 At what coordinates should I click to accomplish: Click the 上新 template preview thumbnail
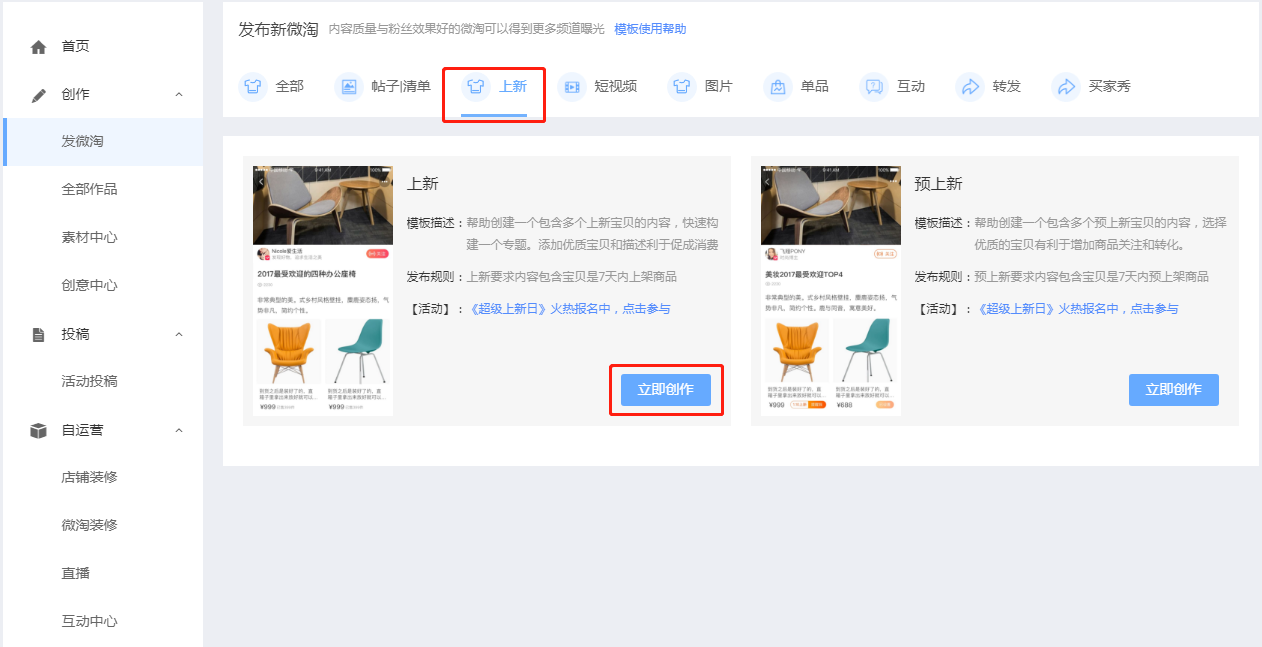323,290
